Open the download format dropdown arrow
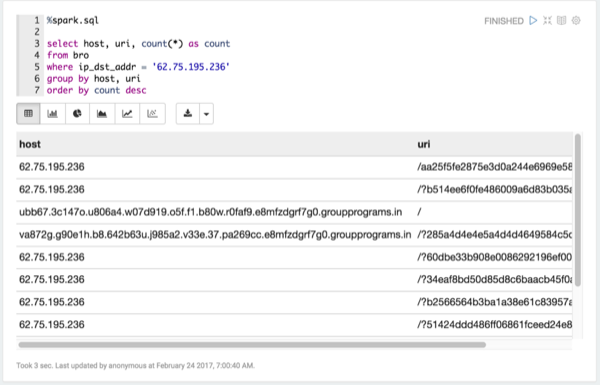The height and width of the screenshot is (385, 600). pyautogui.click(x=206, y=114)
